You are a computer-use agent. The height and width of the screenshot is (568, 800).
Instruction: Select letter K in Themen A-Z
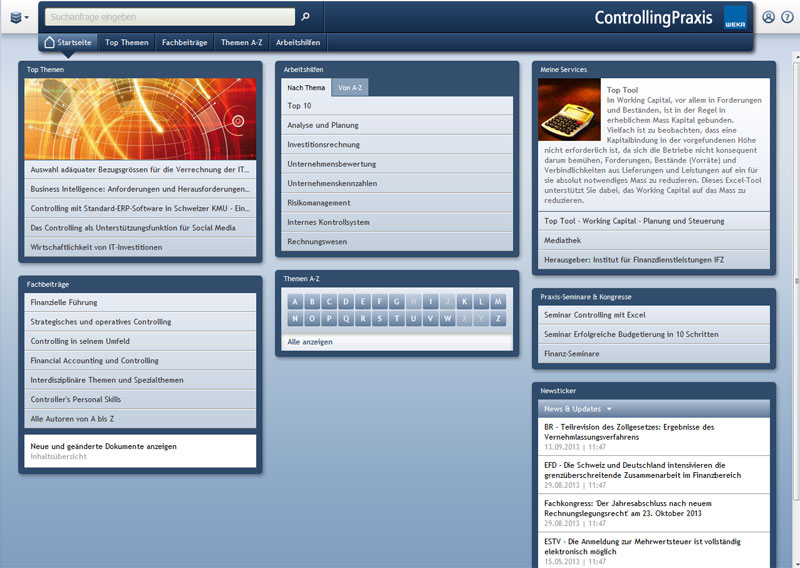click(464, 302)
